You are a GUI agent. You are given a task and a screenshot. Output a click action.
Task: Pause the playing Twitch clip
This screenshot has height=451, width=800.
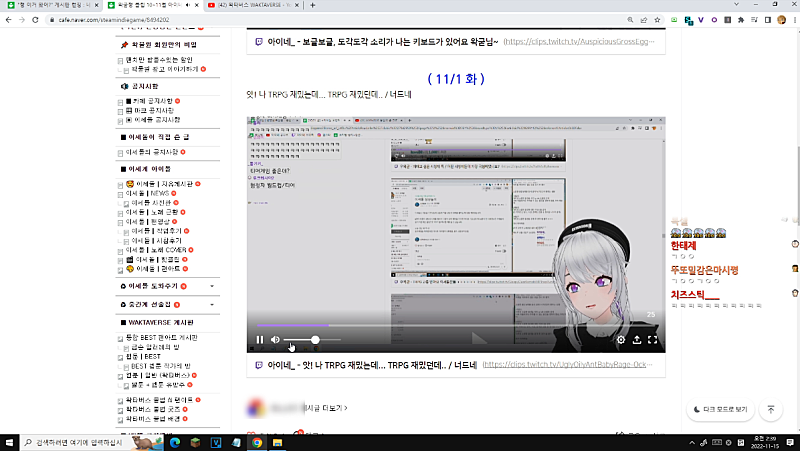pos(260,339)
